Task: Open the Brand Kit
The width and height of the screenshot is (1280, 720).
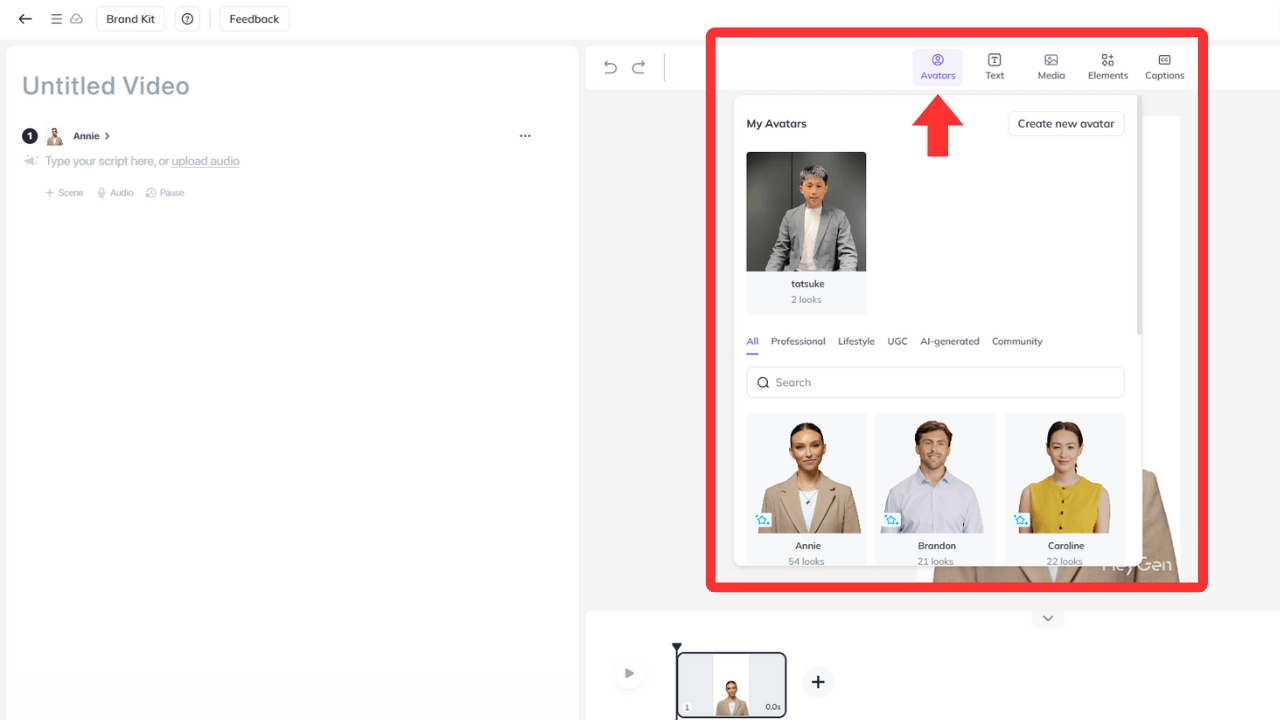Action: (x=131, y=19)
